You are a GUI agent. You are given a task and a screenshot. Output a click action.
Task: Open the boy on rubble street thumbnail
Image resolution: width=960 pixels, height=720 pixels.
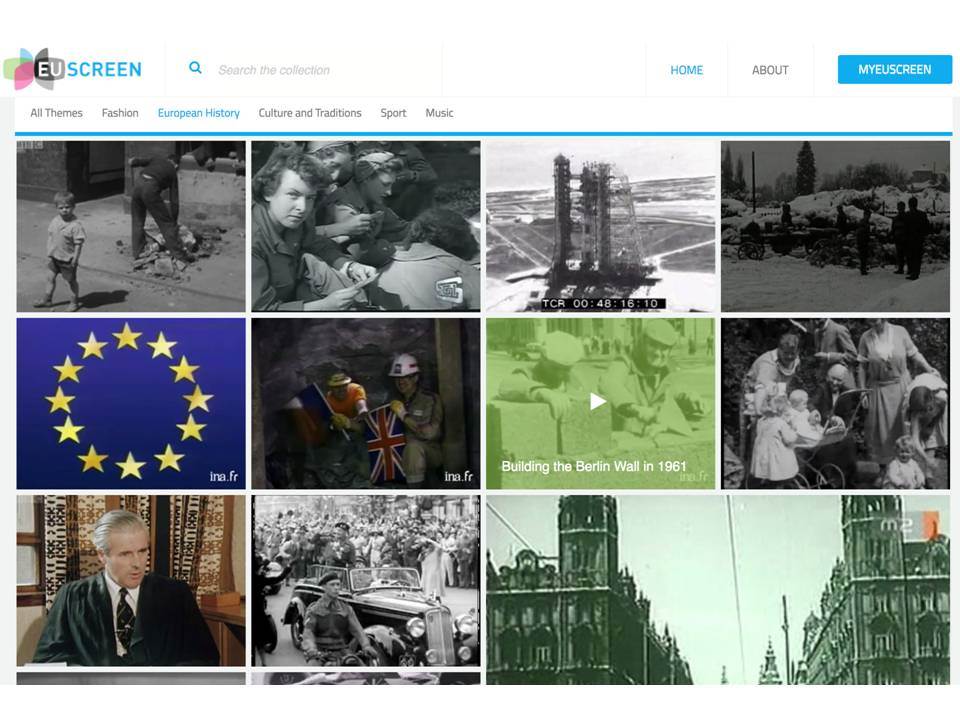[131, 227]
